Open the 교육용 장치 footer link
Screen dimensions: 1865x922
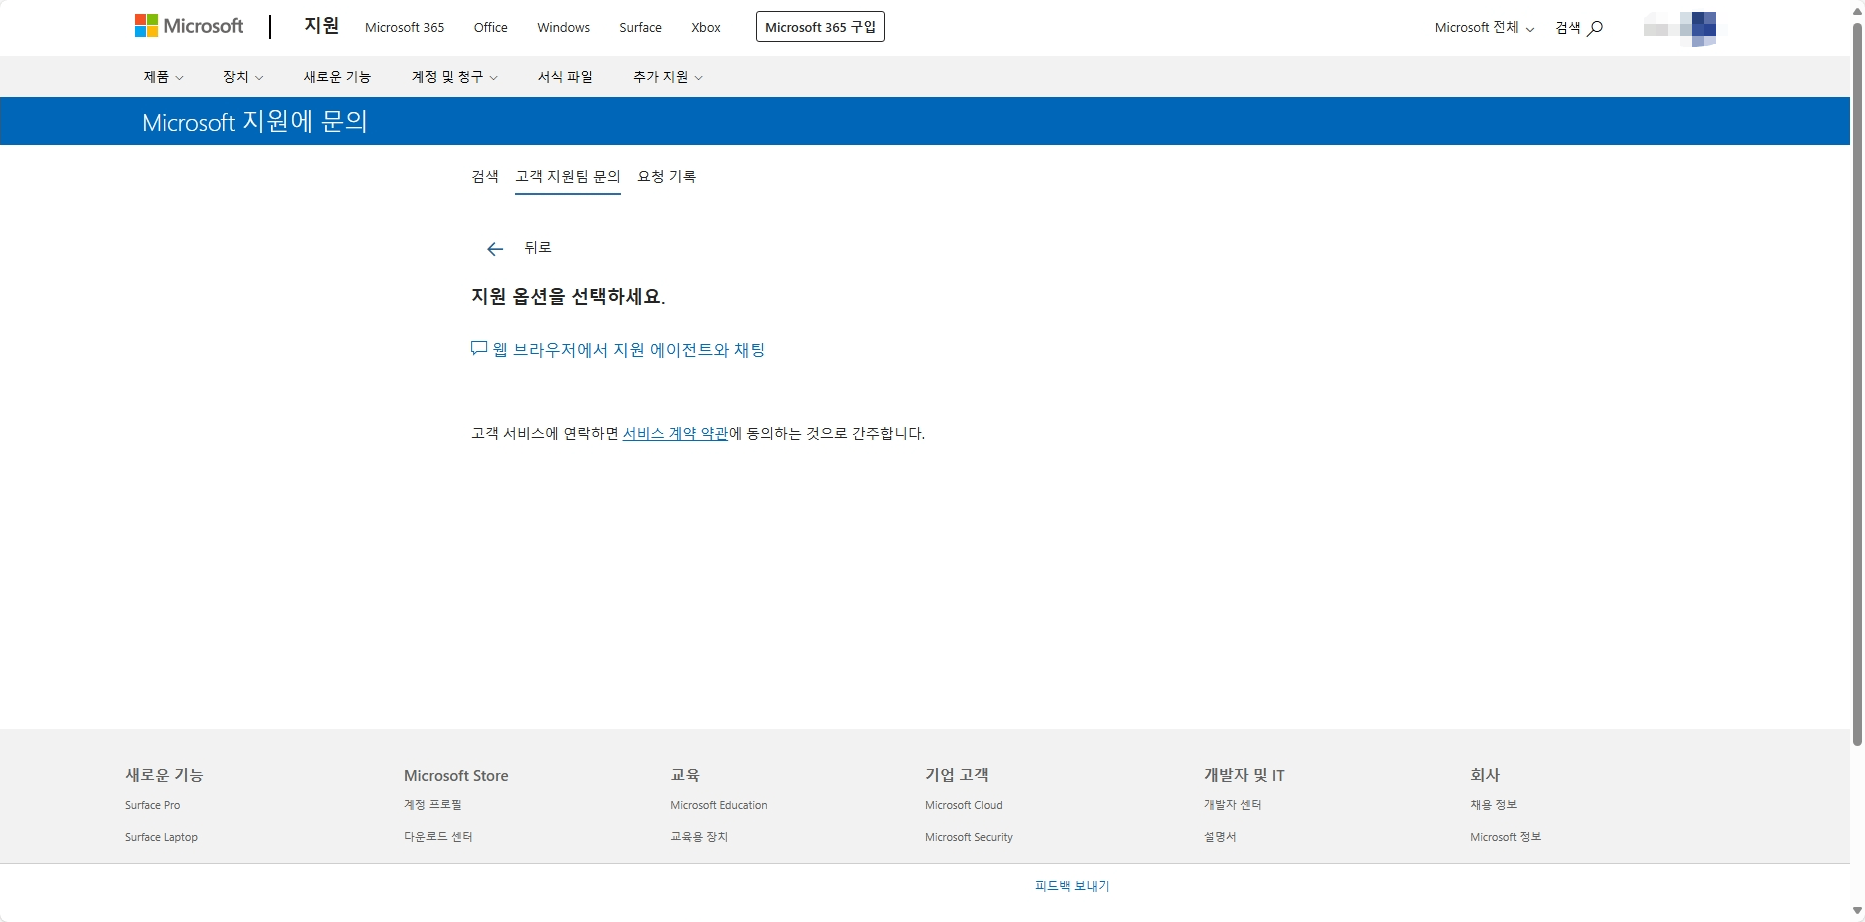699,837
